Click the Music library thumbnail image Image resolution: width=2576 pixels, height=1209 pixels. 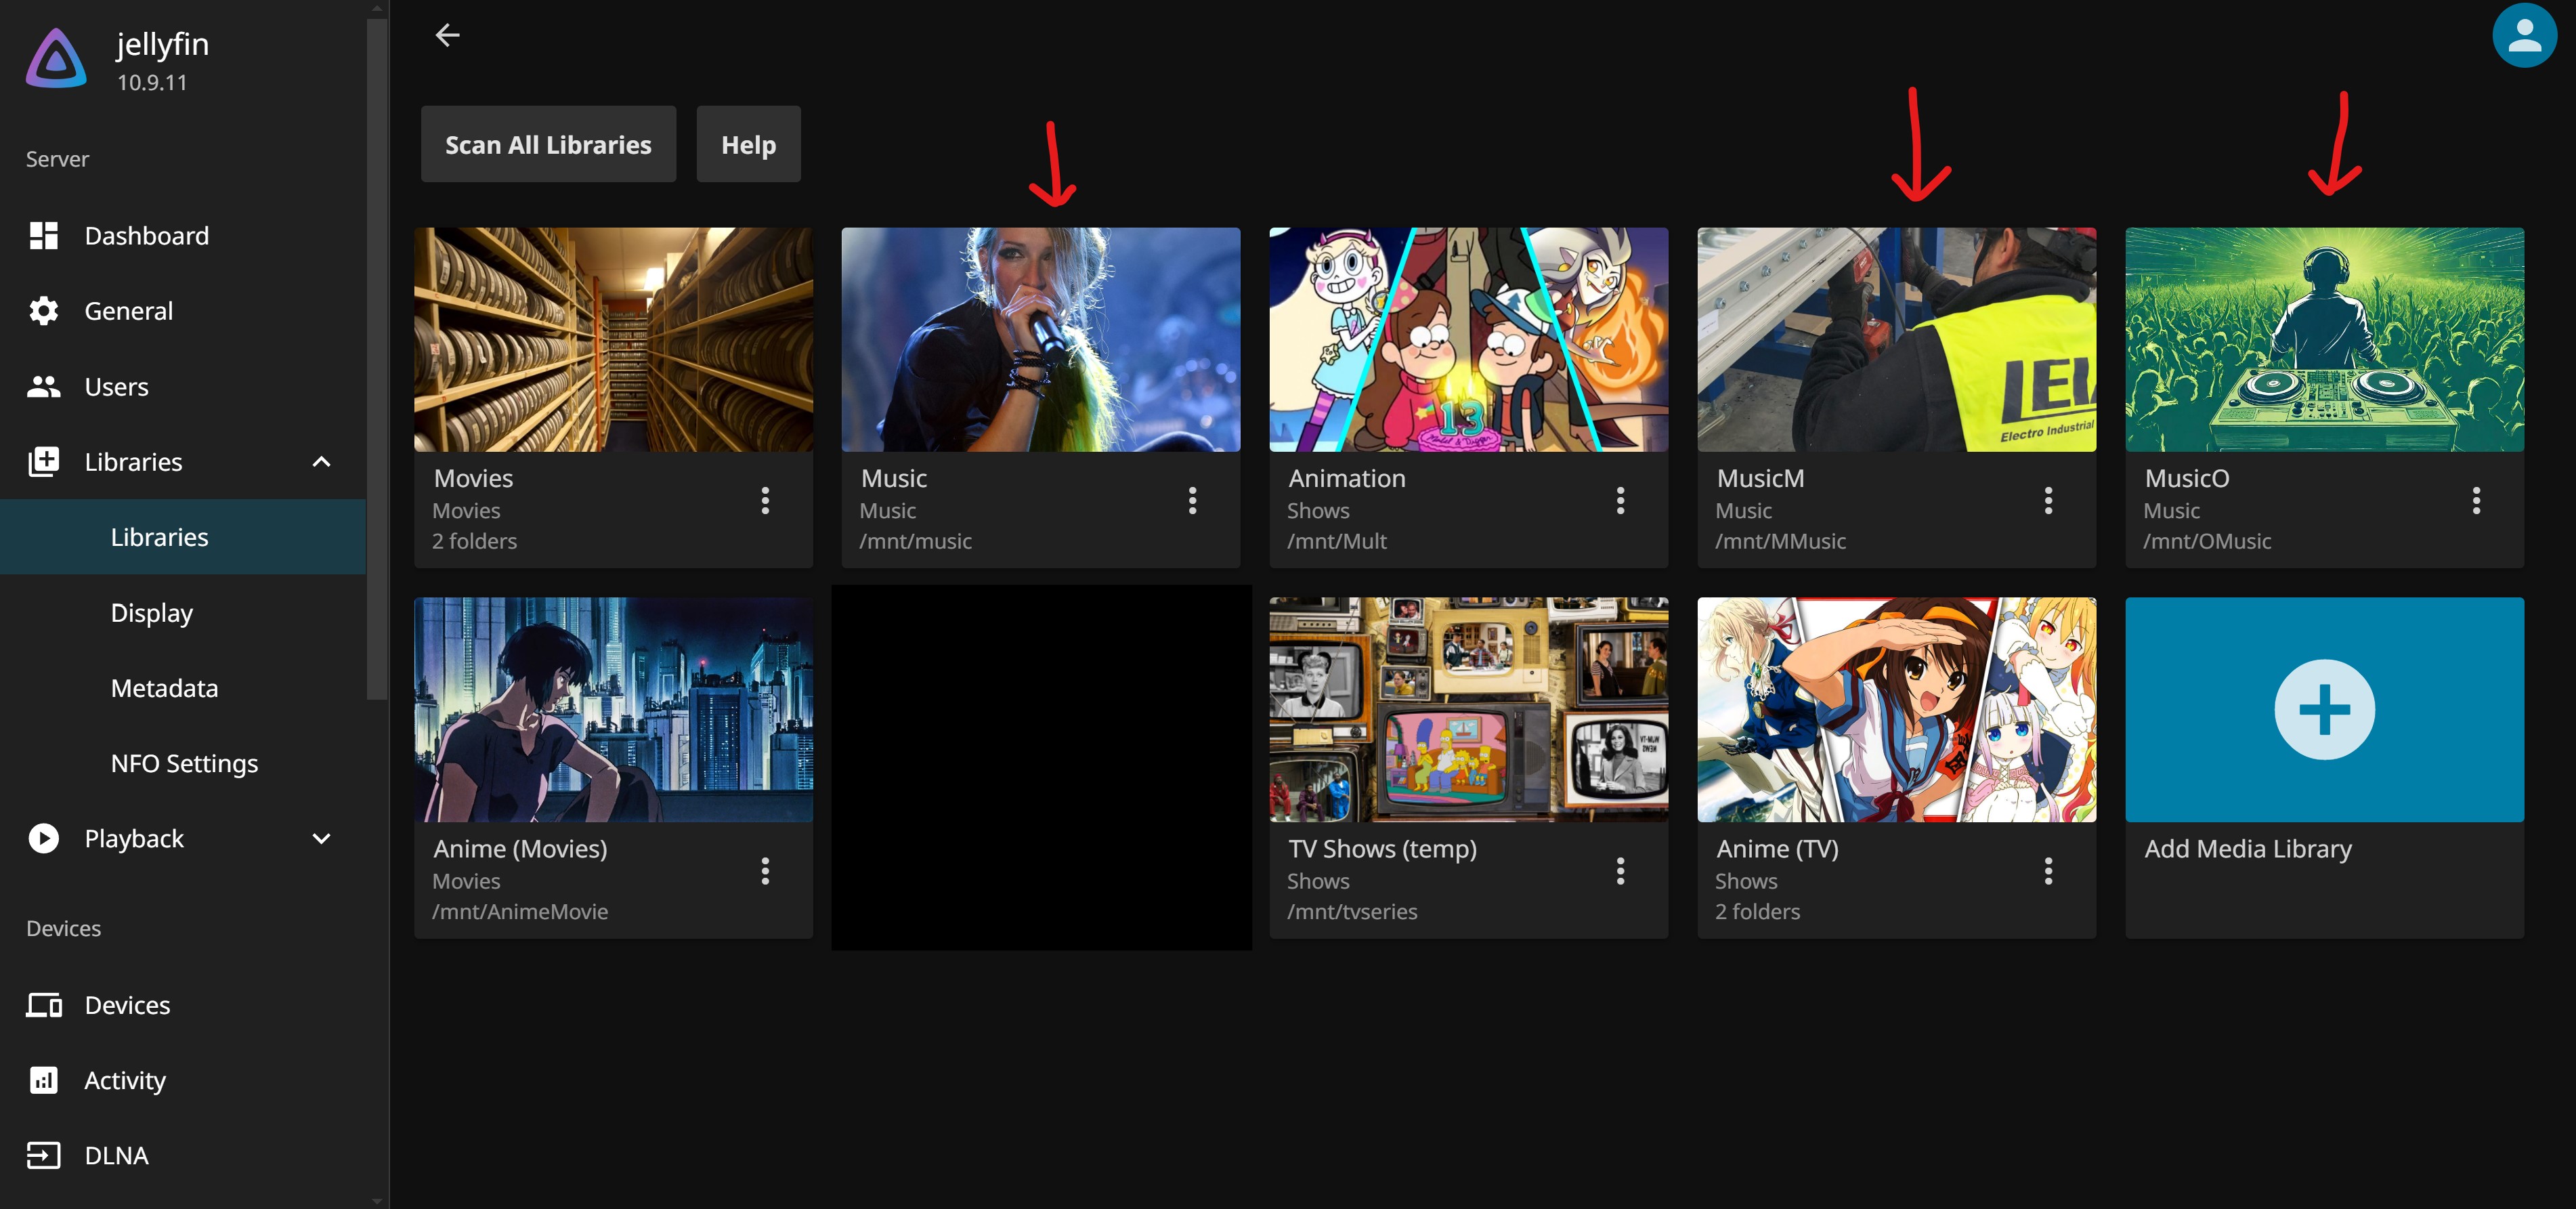pyautogui.click(x=1040, y=340)
